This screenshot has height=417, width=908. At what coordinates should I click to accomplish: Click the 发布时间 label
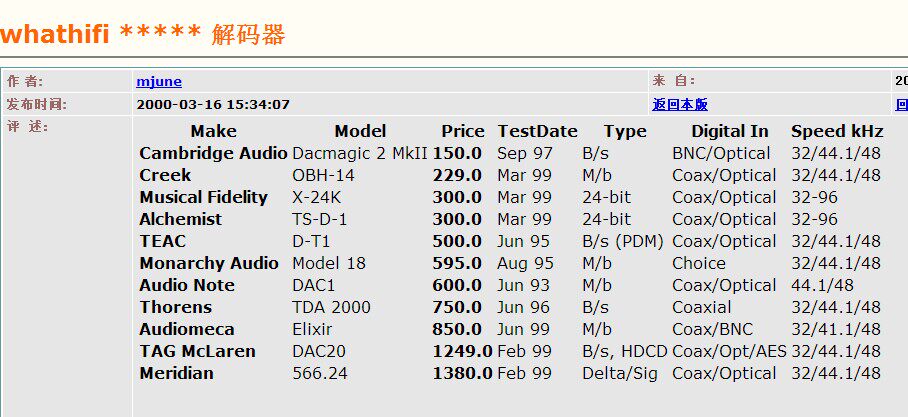pyautogui.click(x=36, y=104)
